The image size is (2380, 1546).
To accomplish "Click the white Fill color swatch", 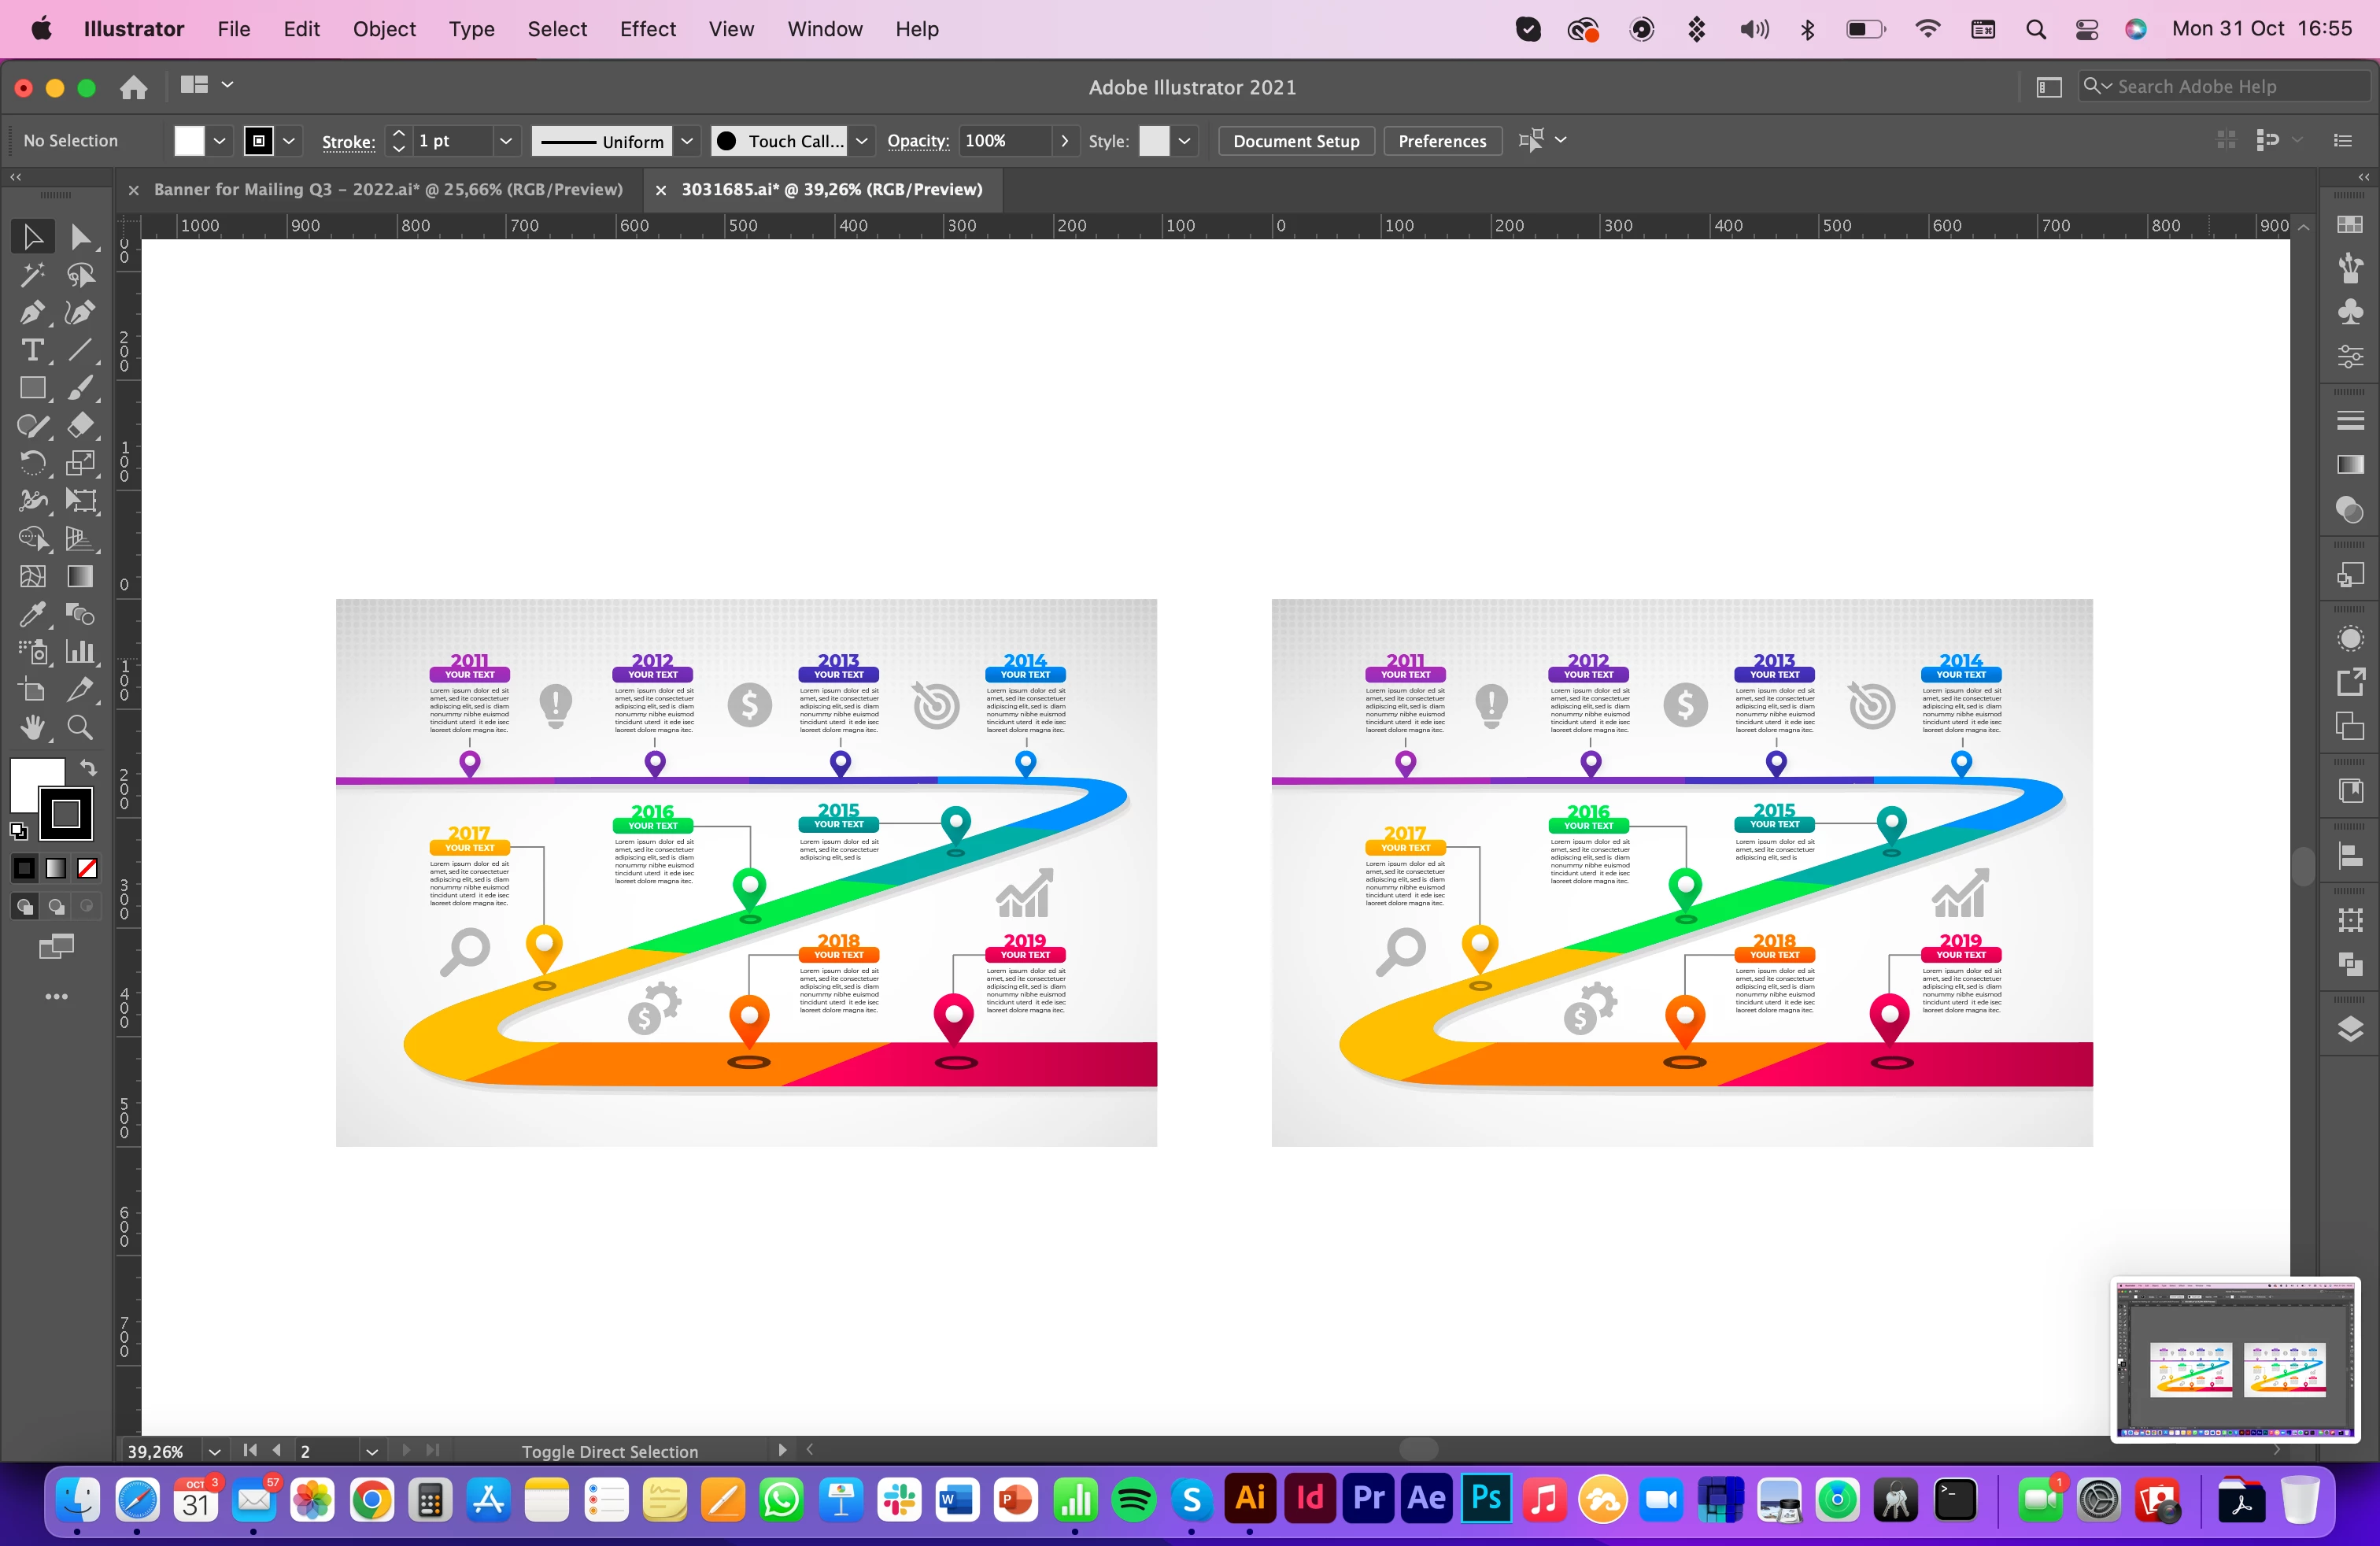I will click(189, 141).
